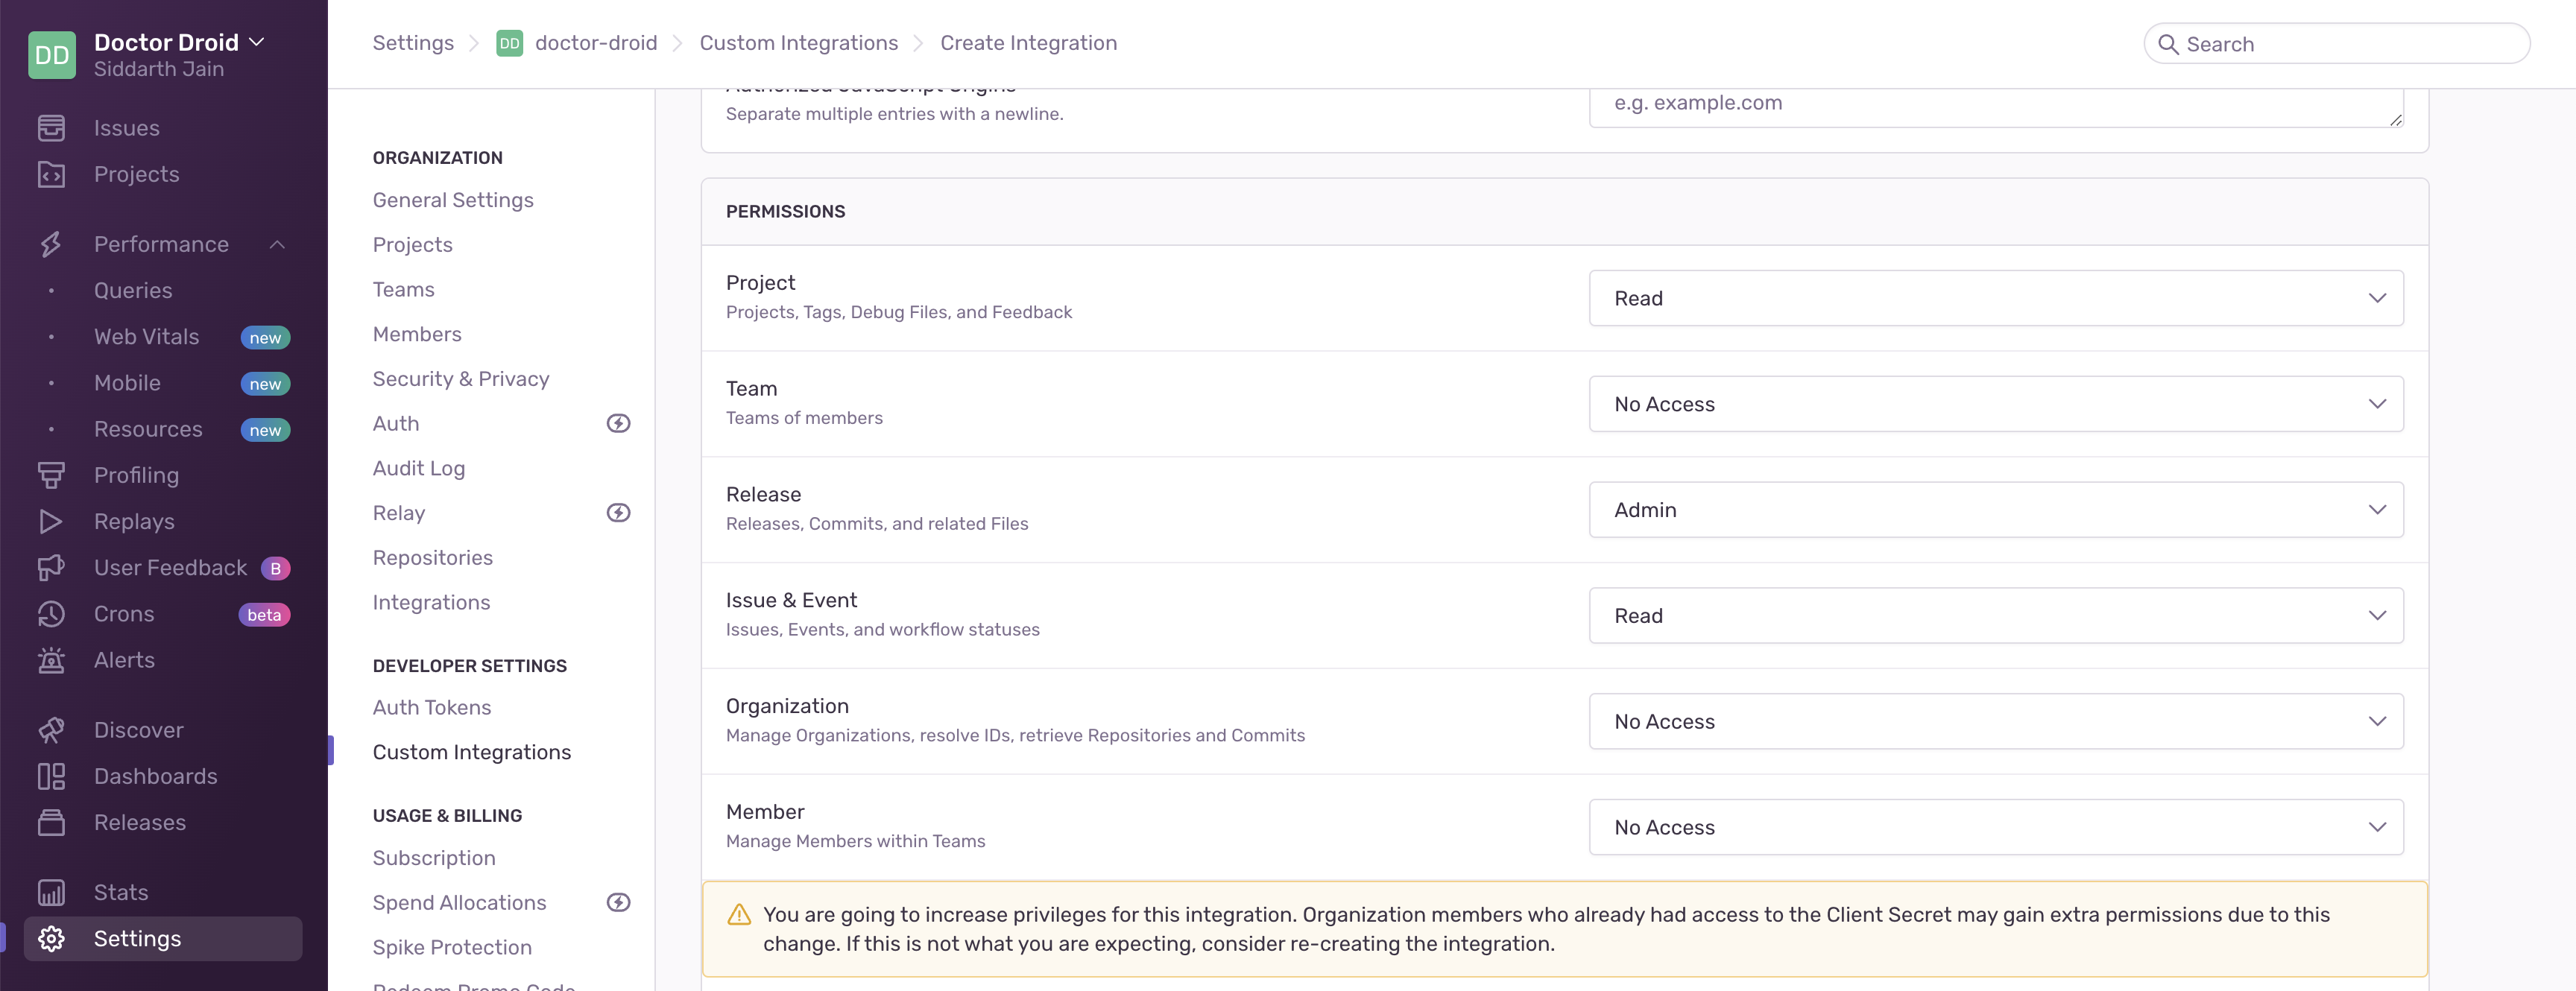Focus the Search input field
Image resolution: width=2576 pixels, height=991 pixels.
coord(2336,44)
